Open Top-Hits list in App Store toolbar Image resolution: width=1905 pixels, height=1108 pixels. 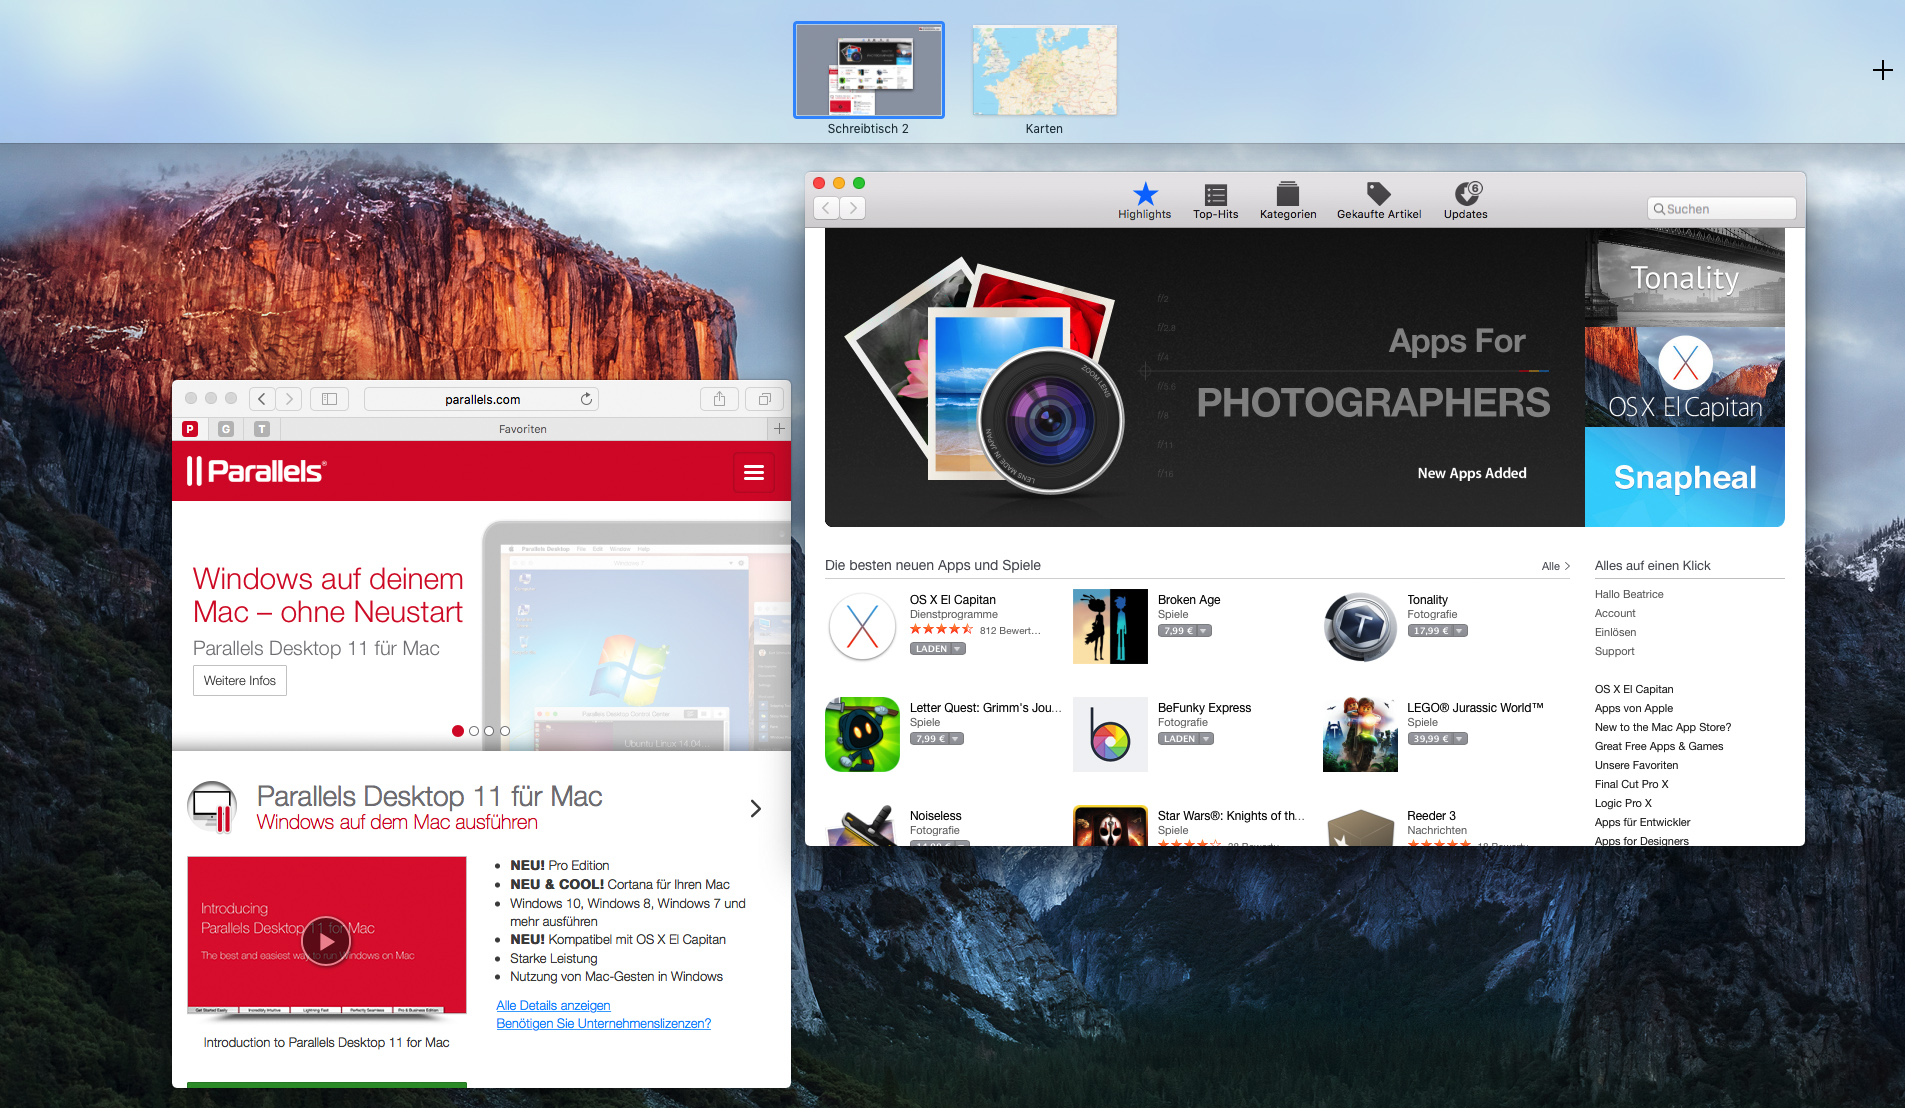pos(1215,200)
